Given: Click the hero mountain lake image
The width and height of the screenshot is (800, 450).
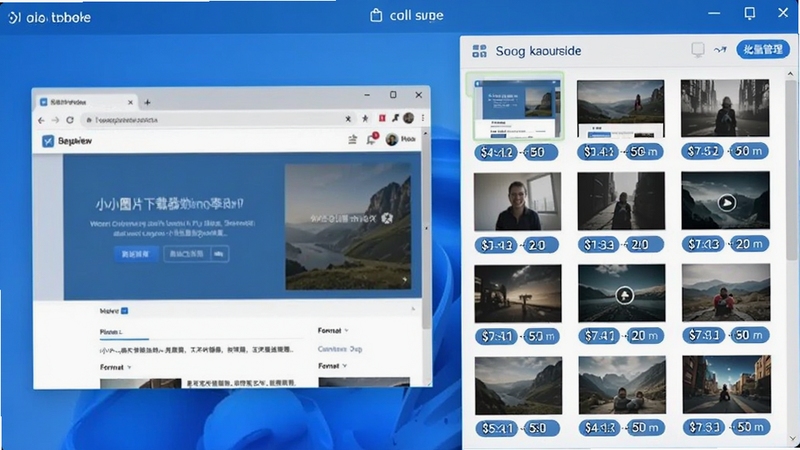Looking at the screenshot, I should pyautogui.click(x=348, y=227).
